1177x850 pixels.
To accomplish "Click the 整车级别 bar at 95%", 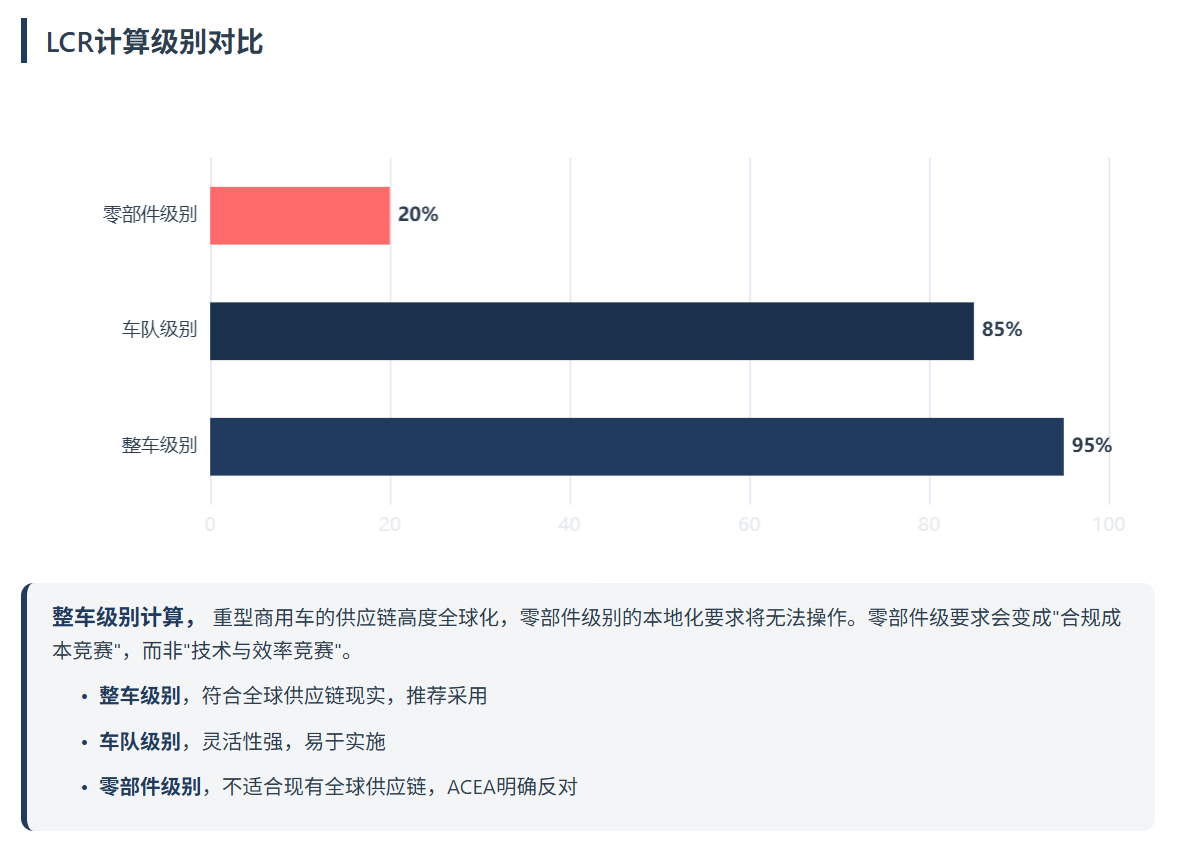I will [x=636, y=446].
